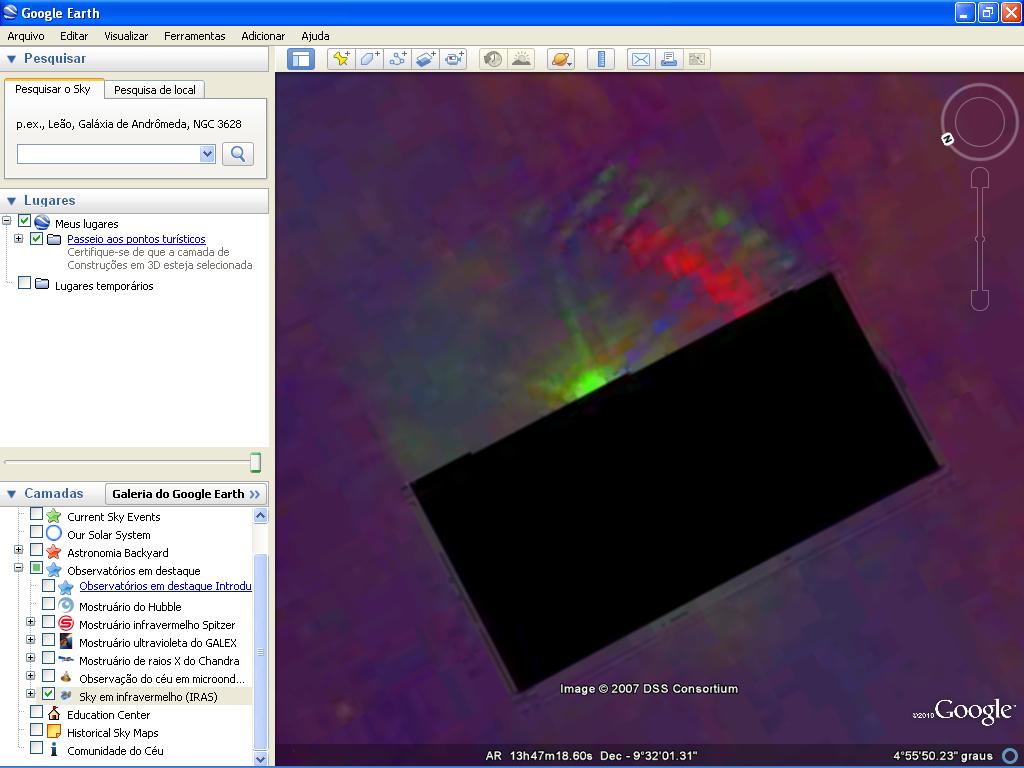Select Sky em infravermelho (IRAS) row

coord(148,697)
